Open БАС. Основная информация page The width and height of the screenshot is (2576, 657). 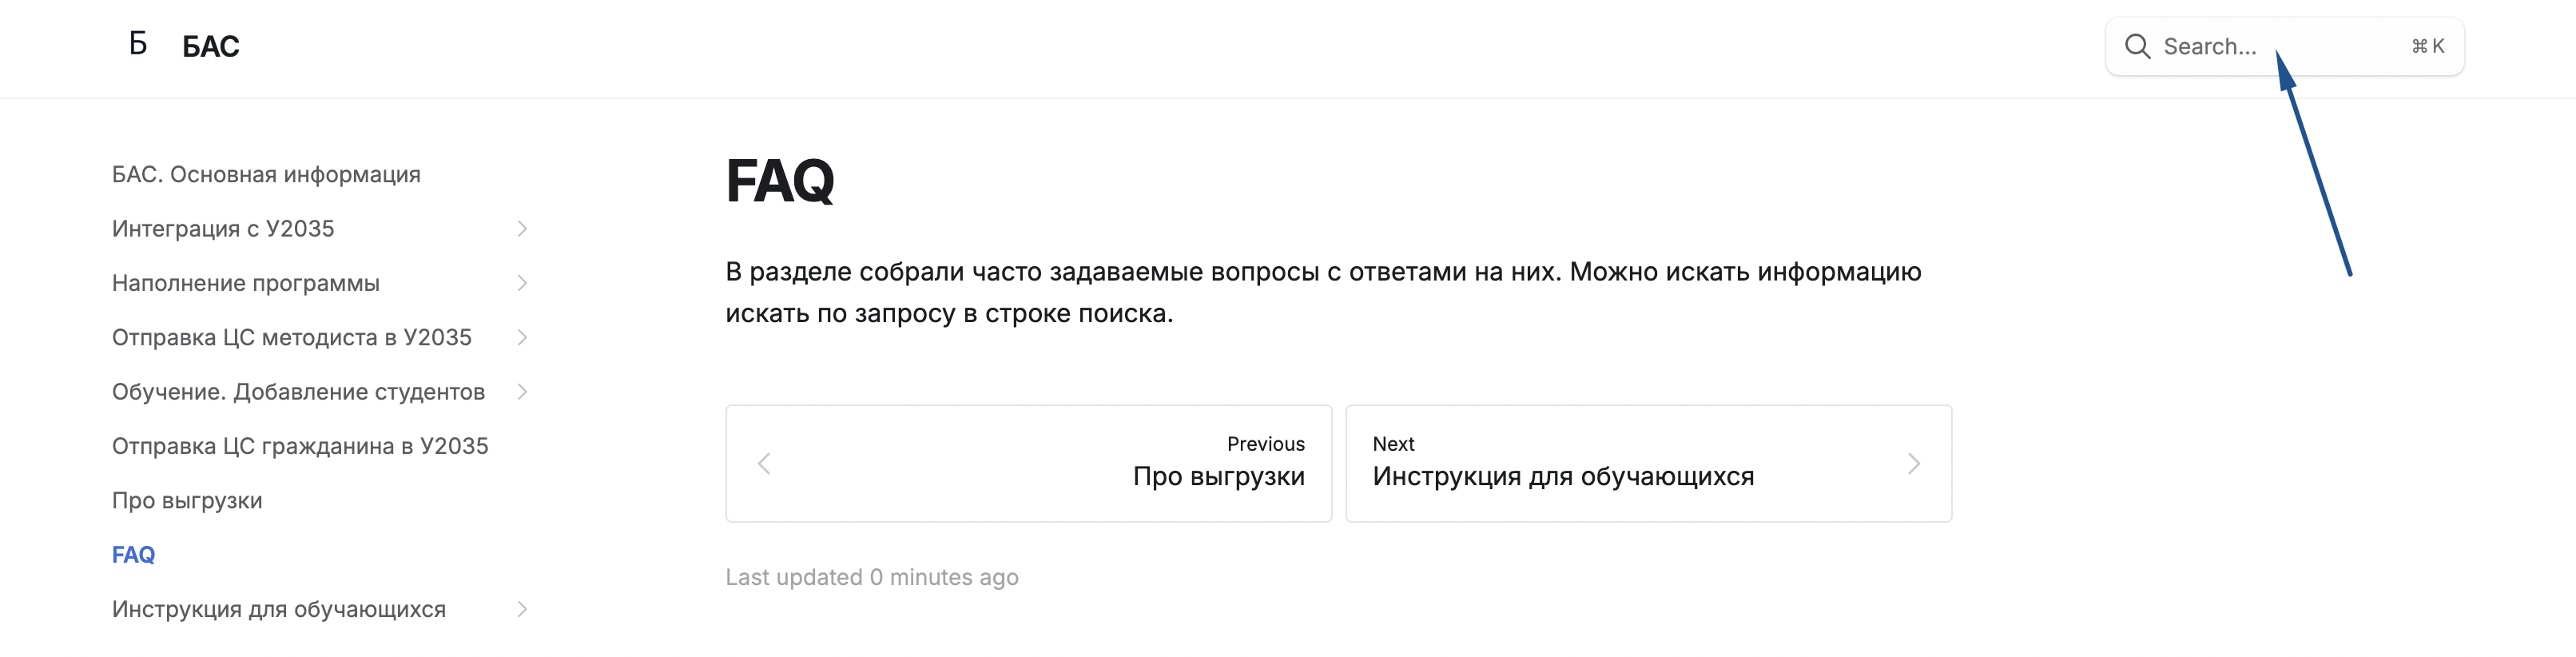266,175
